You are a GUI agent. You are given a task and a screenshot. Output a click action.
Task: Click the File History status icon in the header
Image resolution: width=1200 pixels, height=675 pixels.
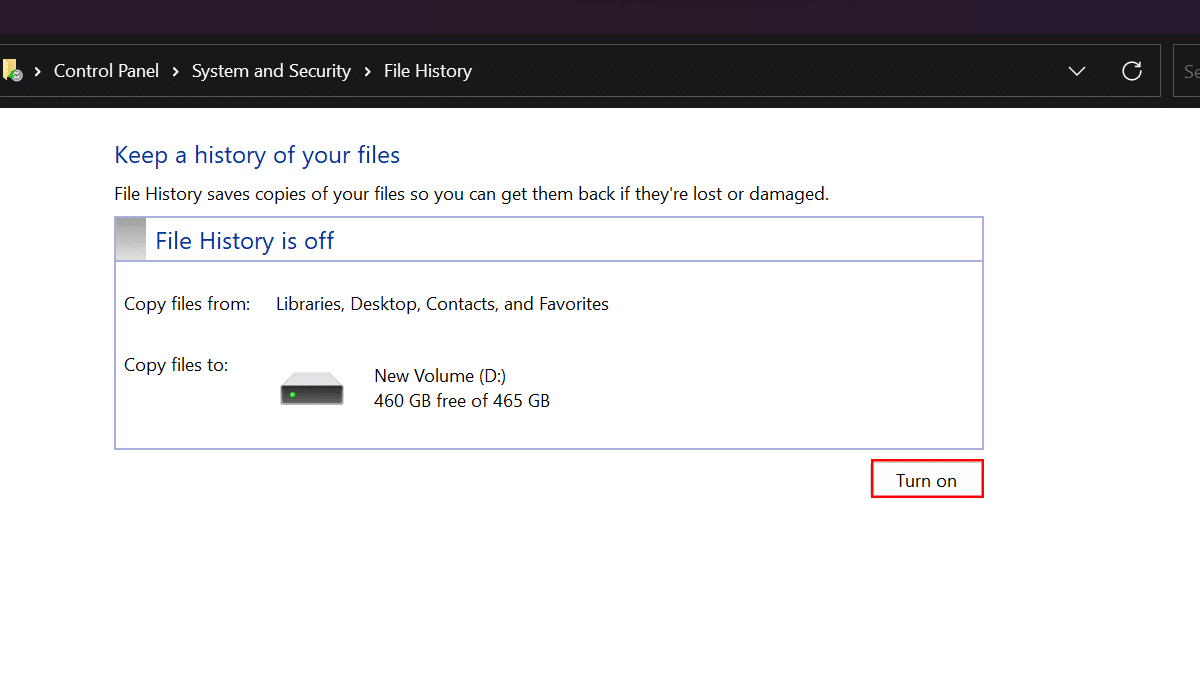(x=131, y=238)
